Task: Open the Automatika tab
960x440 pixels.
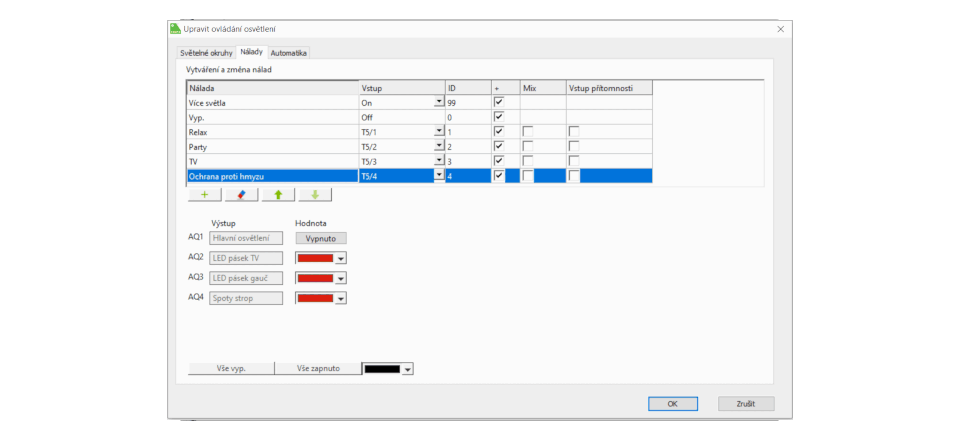Action: [x=289, y=52]
